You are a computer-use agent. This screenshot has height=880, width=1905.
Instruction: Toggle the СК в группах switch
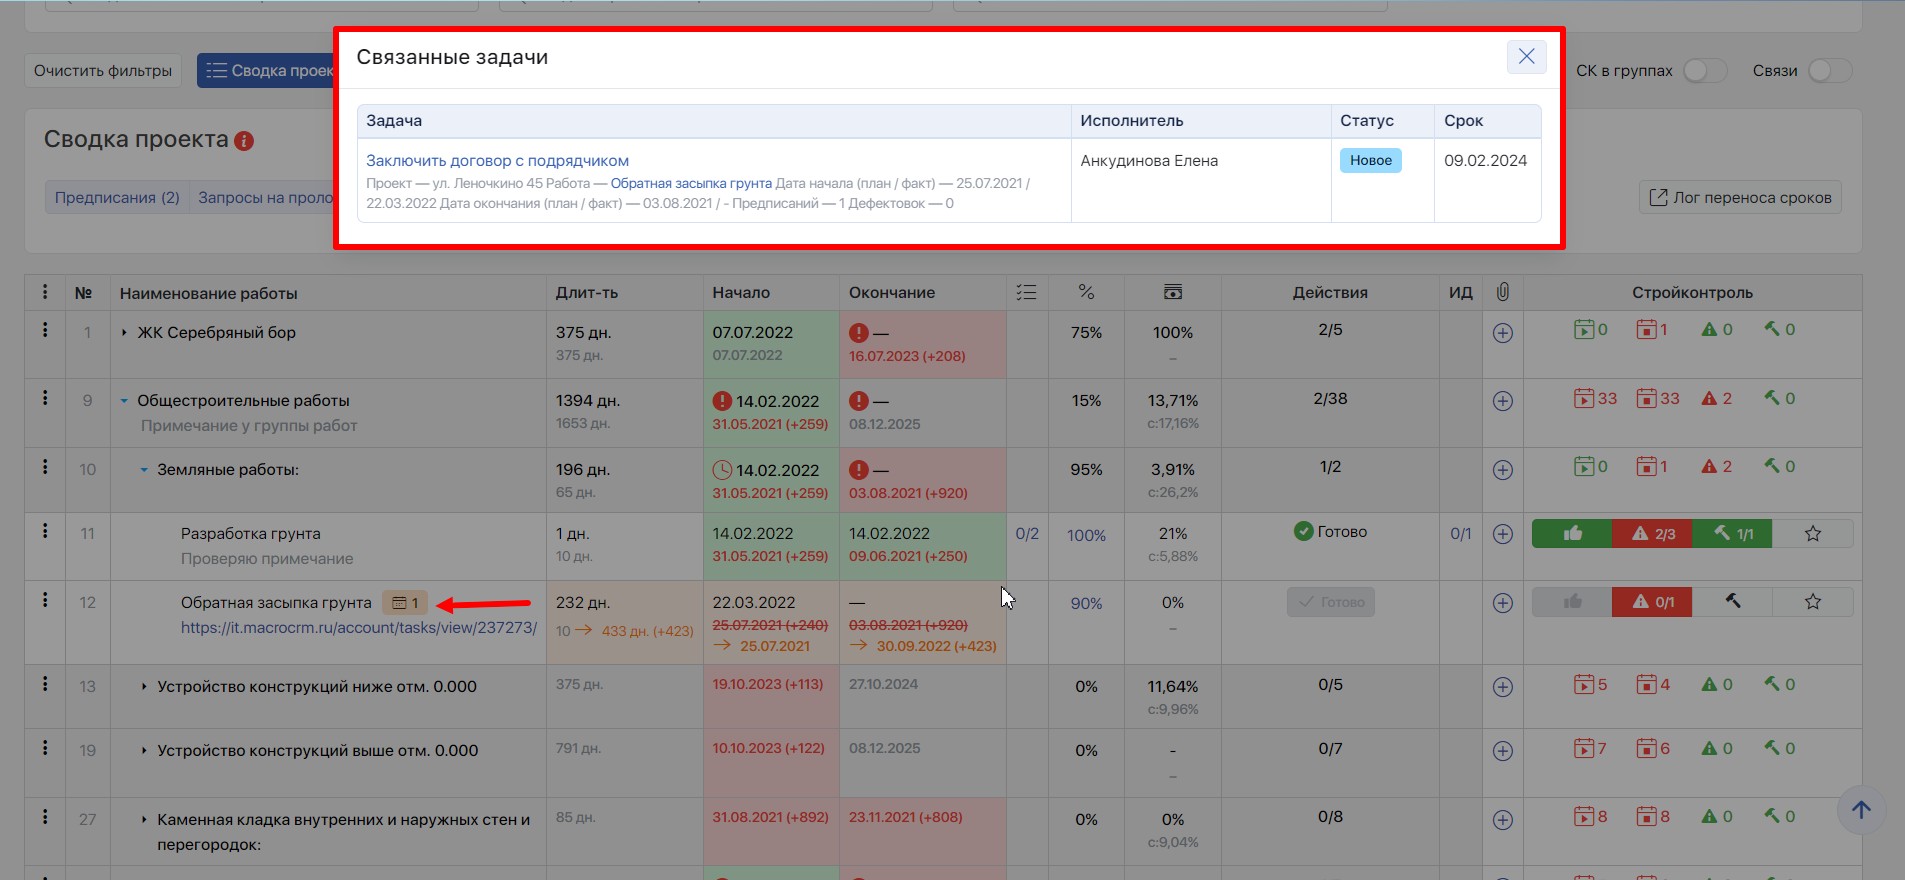coord(1704,71)
